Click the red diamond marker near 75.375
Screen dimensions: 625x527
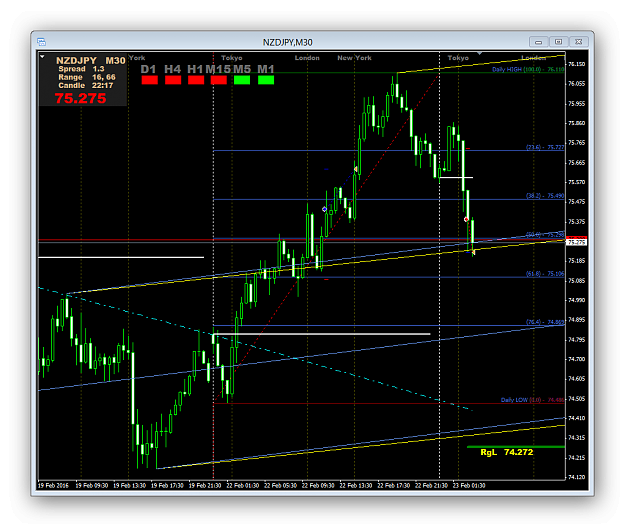[466, 220]
